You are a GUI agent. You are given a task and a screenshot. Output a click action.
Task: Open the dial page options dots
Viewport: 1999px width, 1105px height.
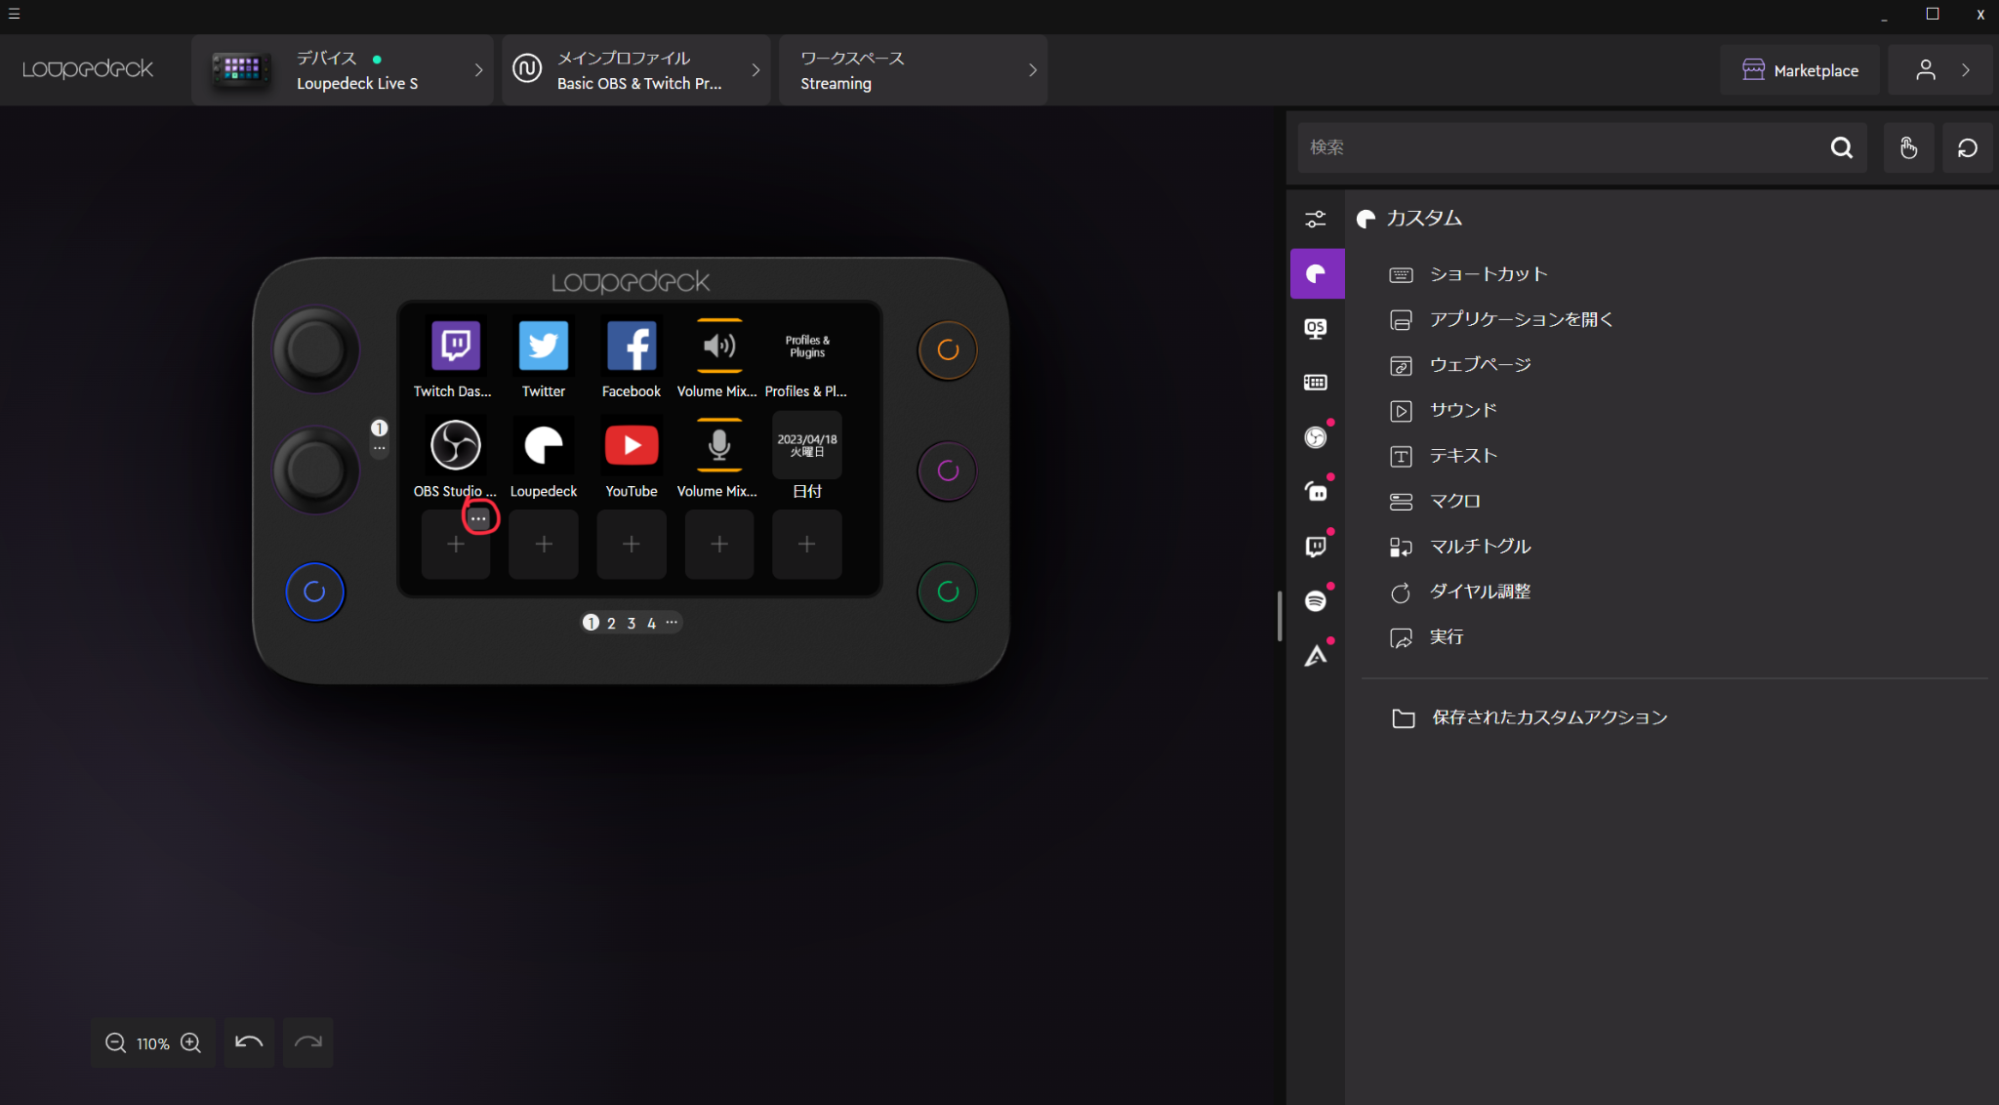tap(379, 448)
